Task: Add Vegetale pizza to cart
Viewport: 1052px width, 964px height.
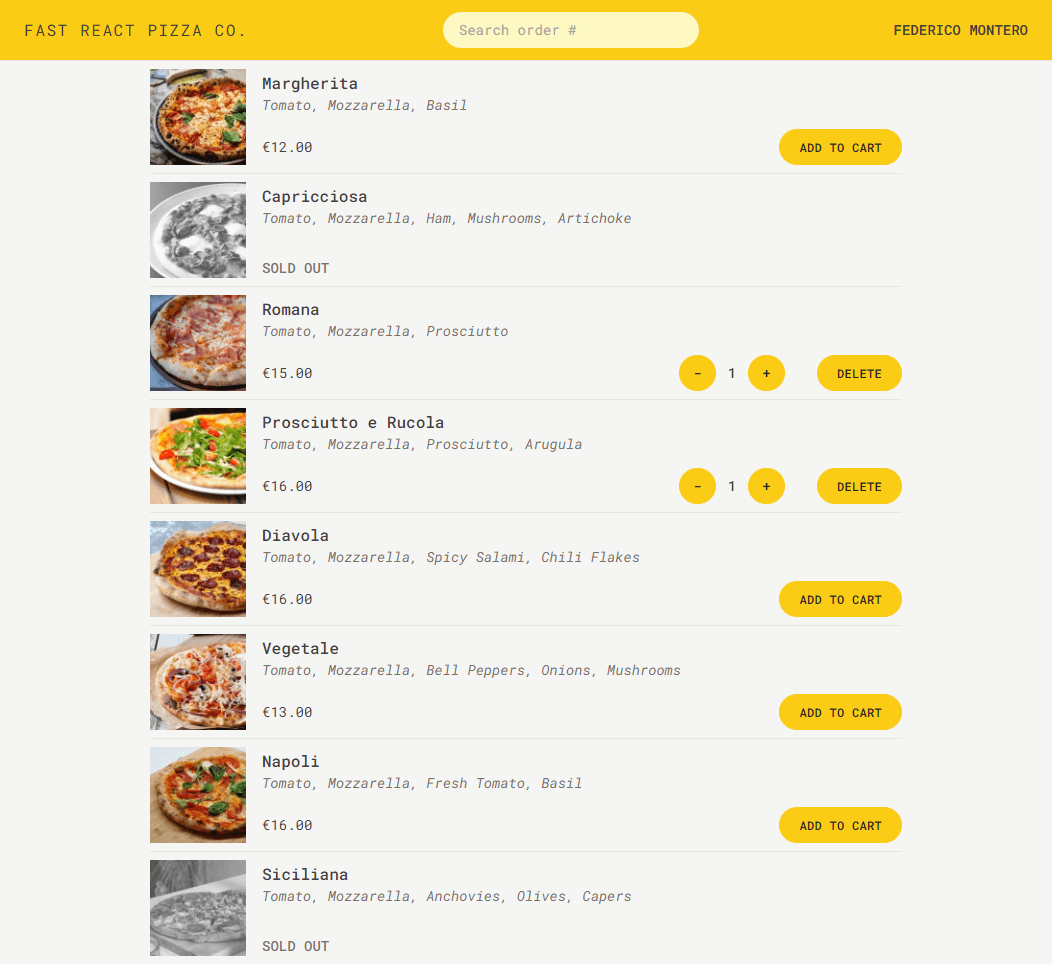Action: [840, 712]
